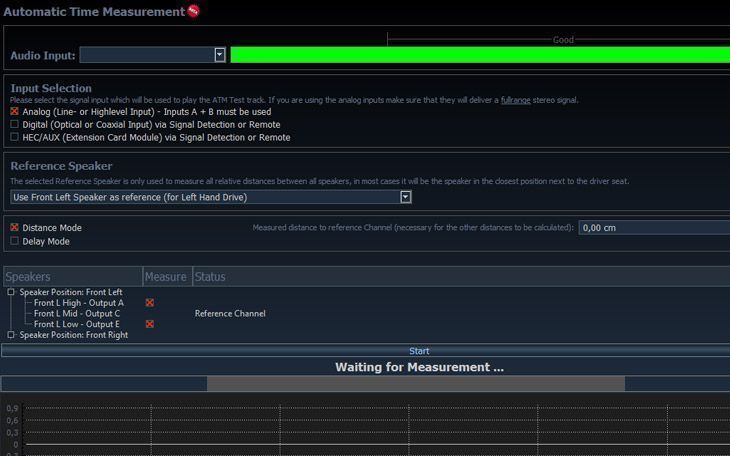Open the Reference Speaker dropdown

405,197
